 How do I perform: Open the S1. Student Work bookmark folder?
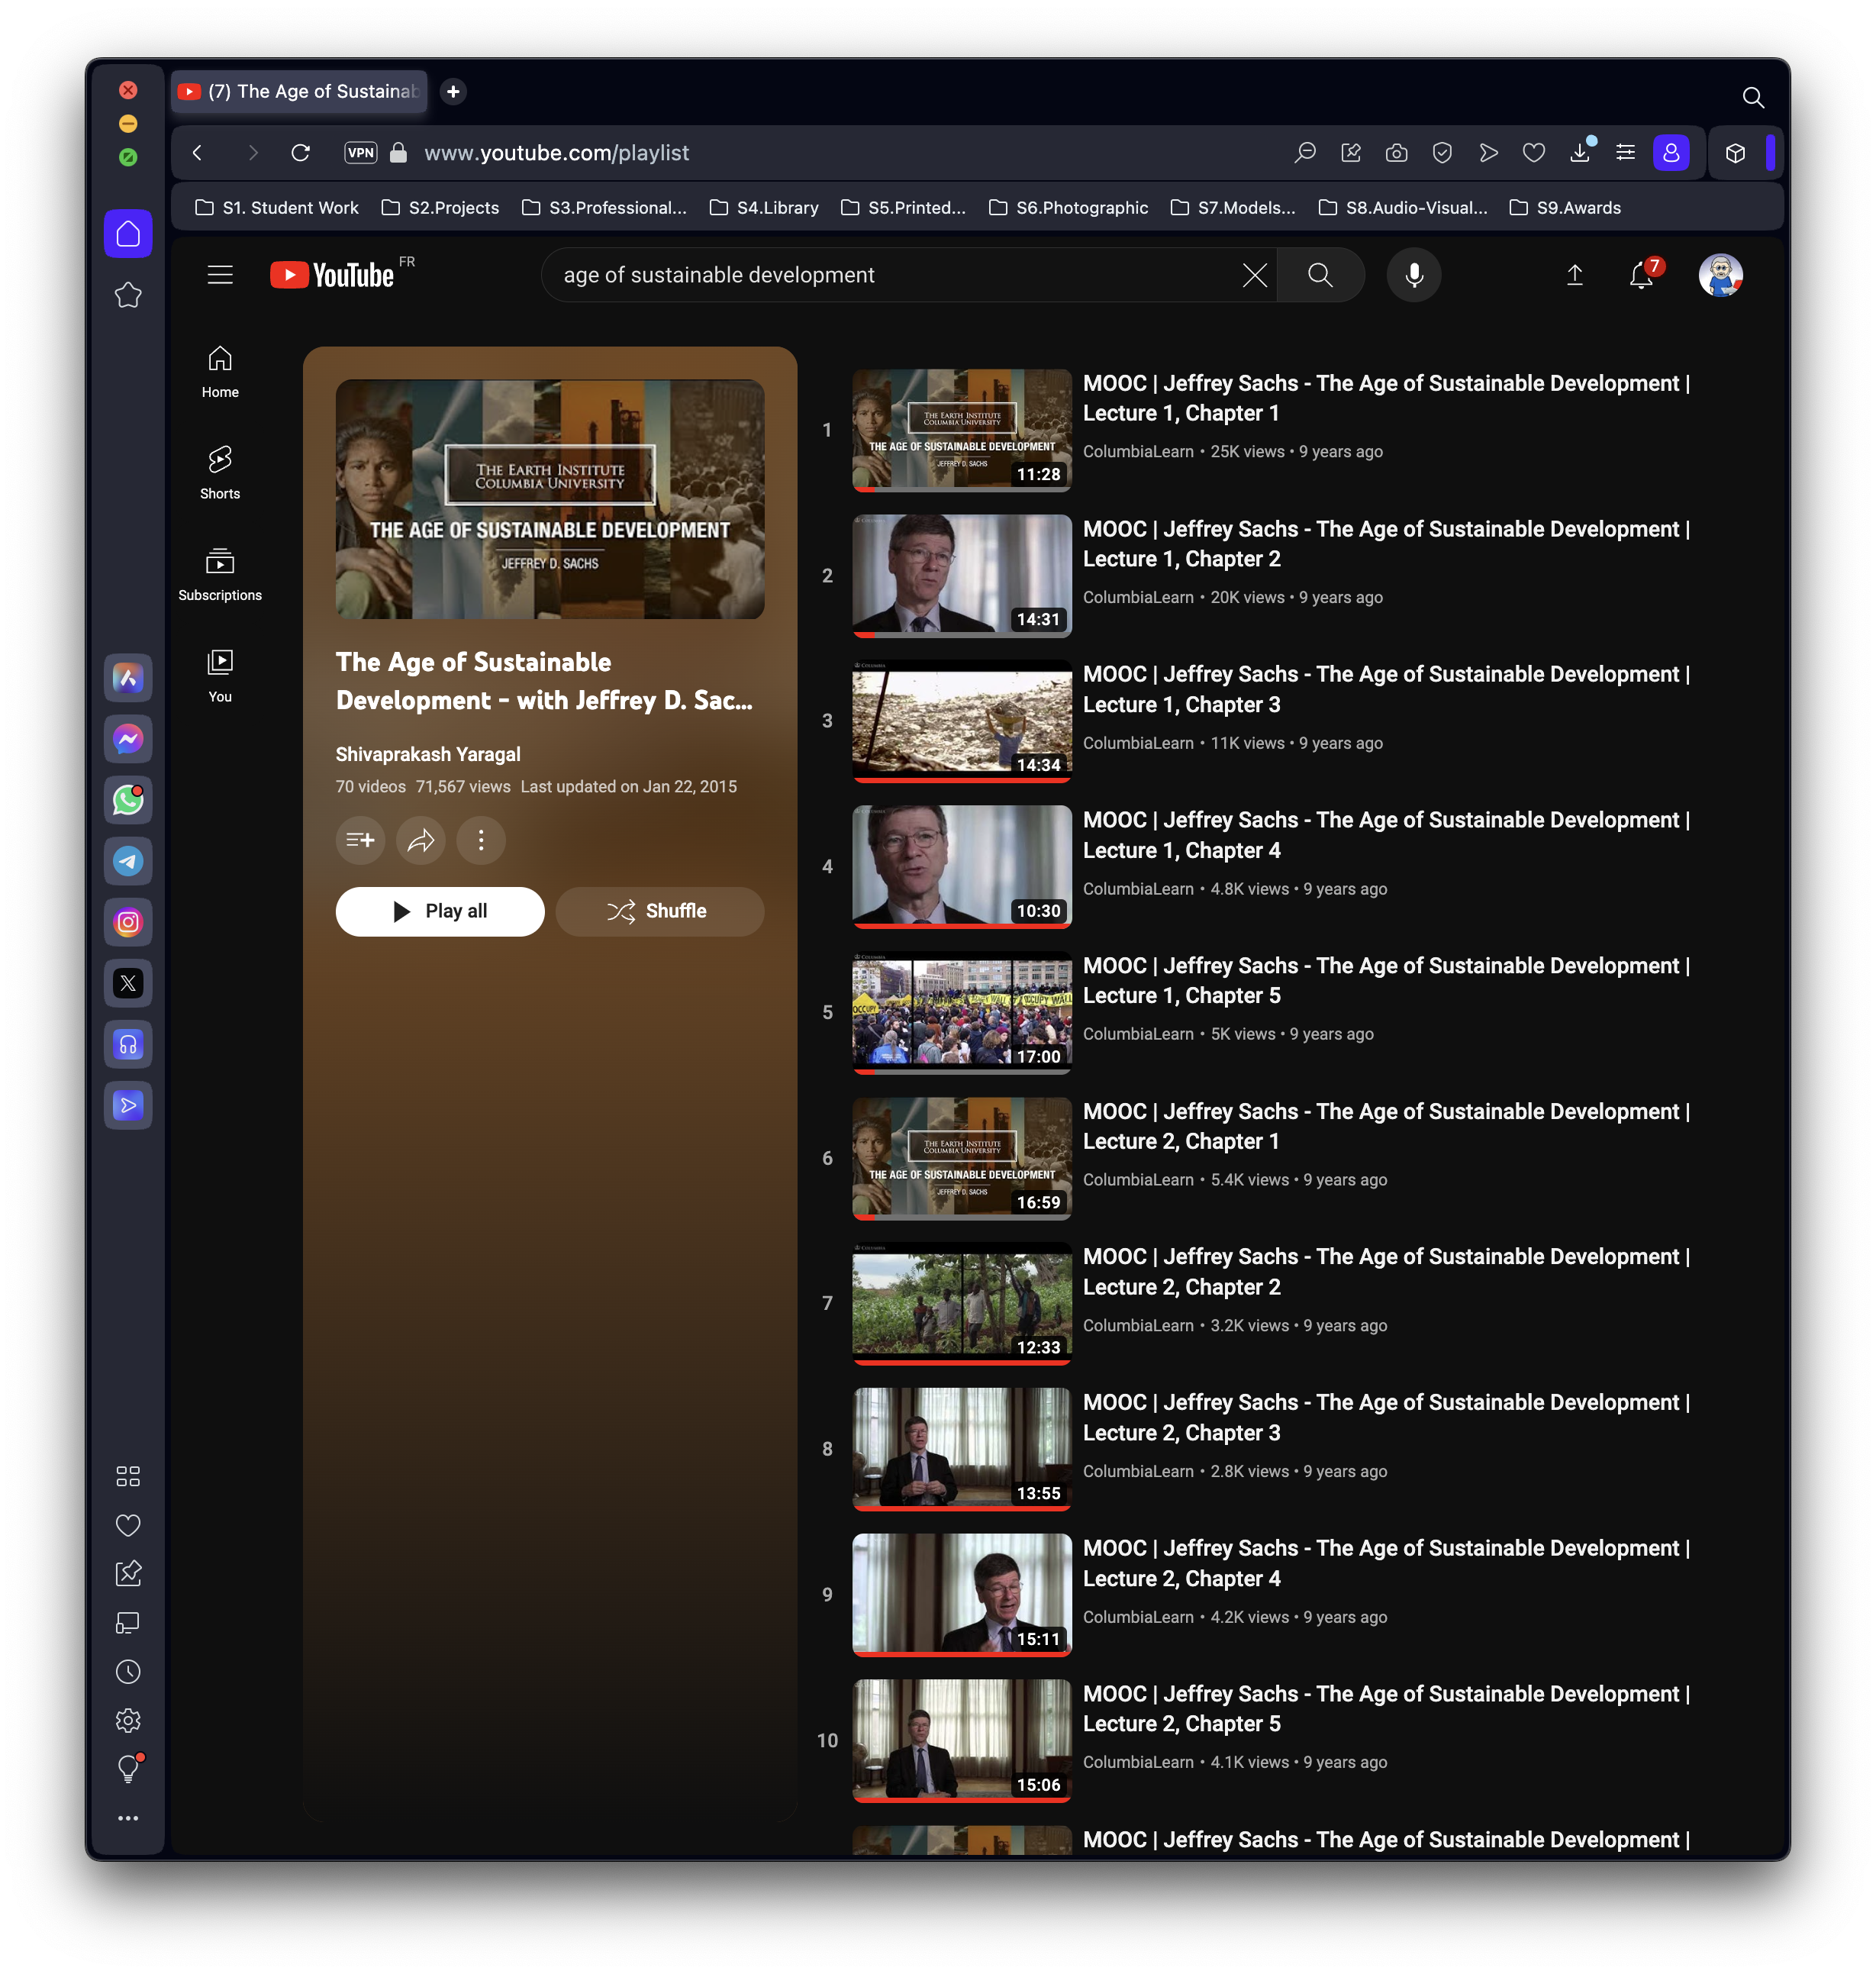click(277, 208)
